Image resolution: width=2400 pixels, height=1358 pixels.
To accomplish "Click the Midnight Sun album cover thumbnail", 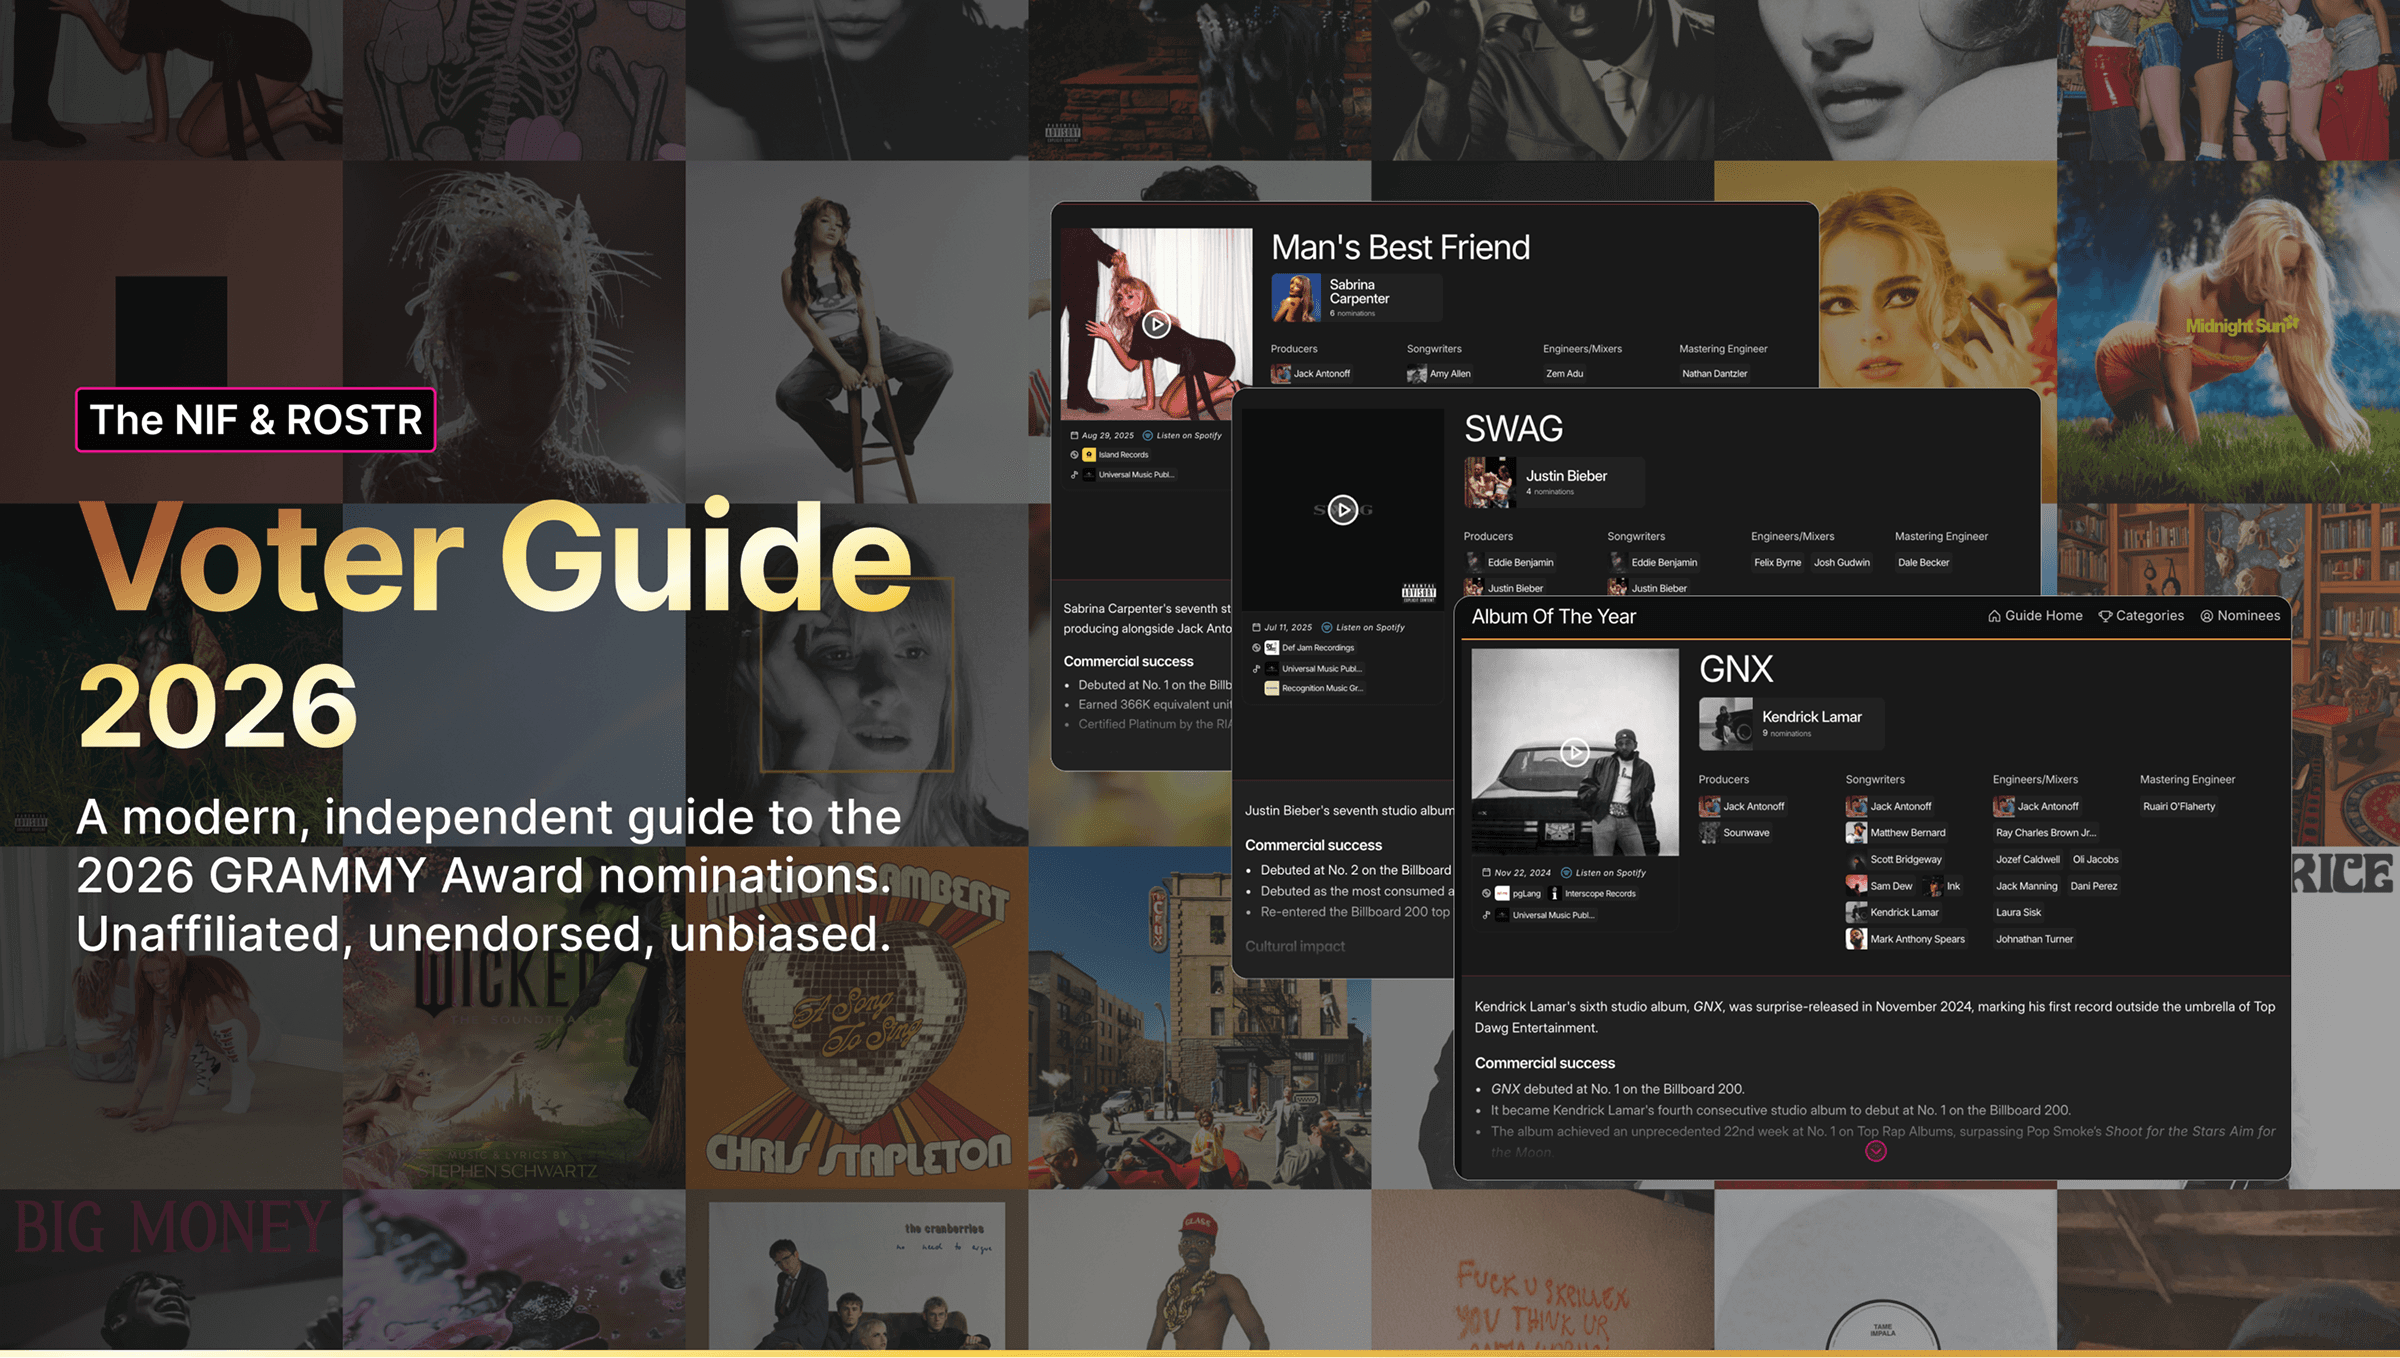I will click(x=2228, y=330).
